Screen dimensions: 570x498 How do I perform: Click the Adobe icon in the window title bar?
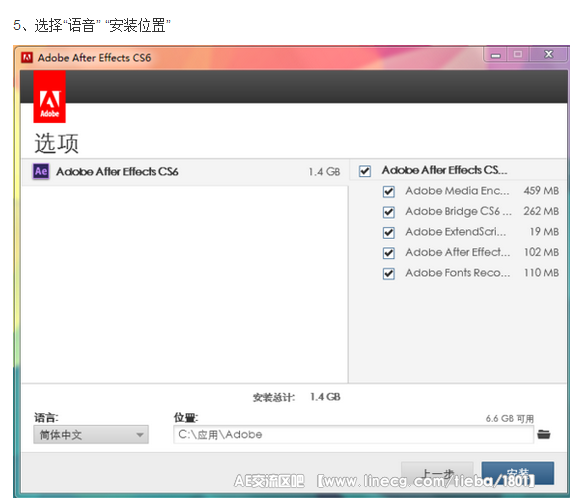pos(27,57)
